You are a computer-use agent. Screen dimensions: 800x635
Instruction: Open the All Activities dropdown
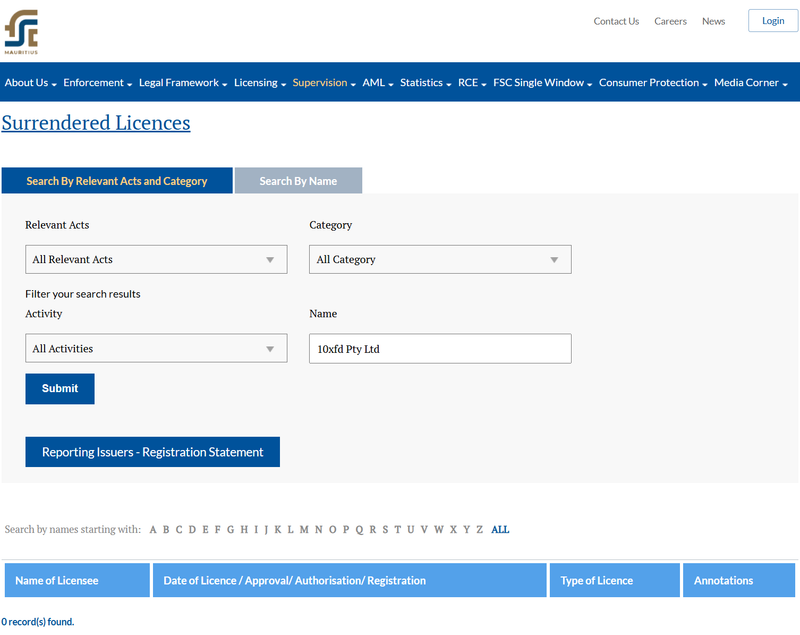point(156,348)
